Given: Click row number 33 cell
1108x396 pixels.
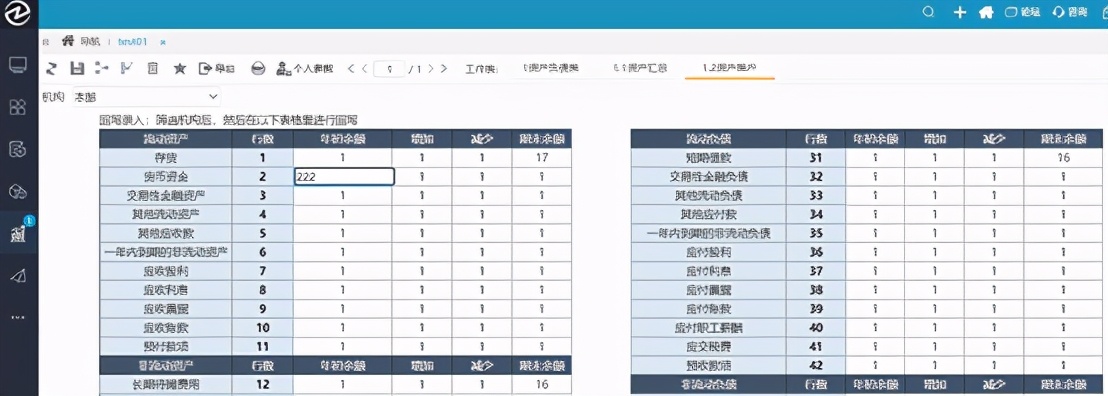Looking at the screenshot, I should (x=815, y=195).
